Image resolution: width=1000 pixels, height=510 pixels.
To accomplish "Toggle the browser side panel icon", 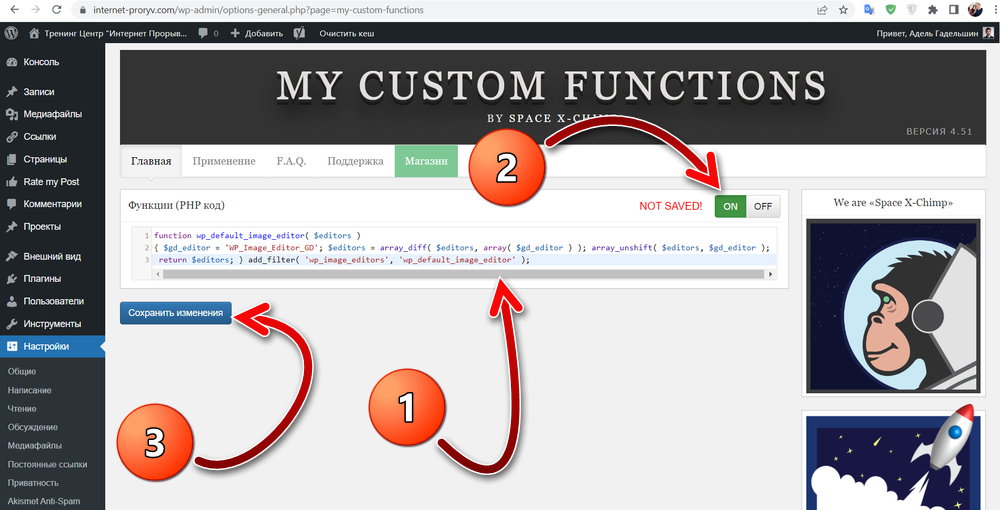I will [953, 10].
